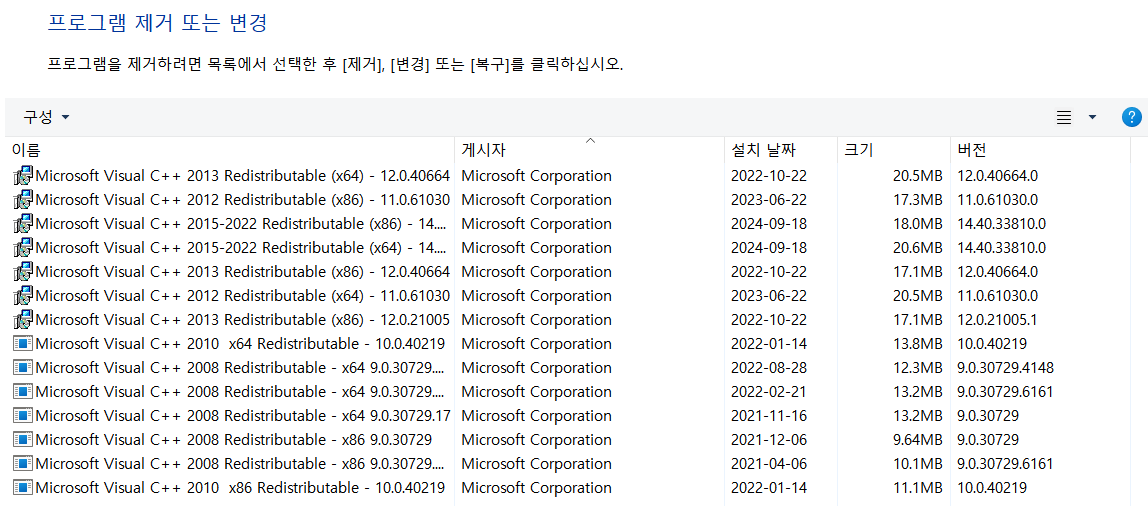1148x506 pixels.
Task: Click icon of Visual C++ 2008 x64 9.0.30729.17
Action: (23, 416)
